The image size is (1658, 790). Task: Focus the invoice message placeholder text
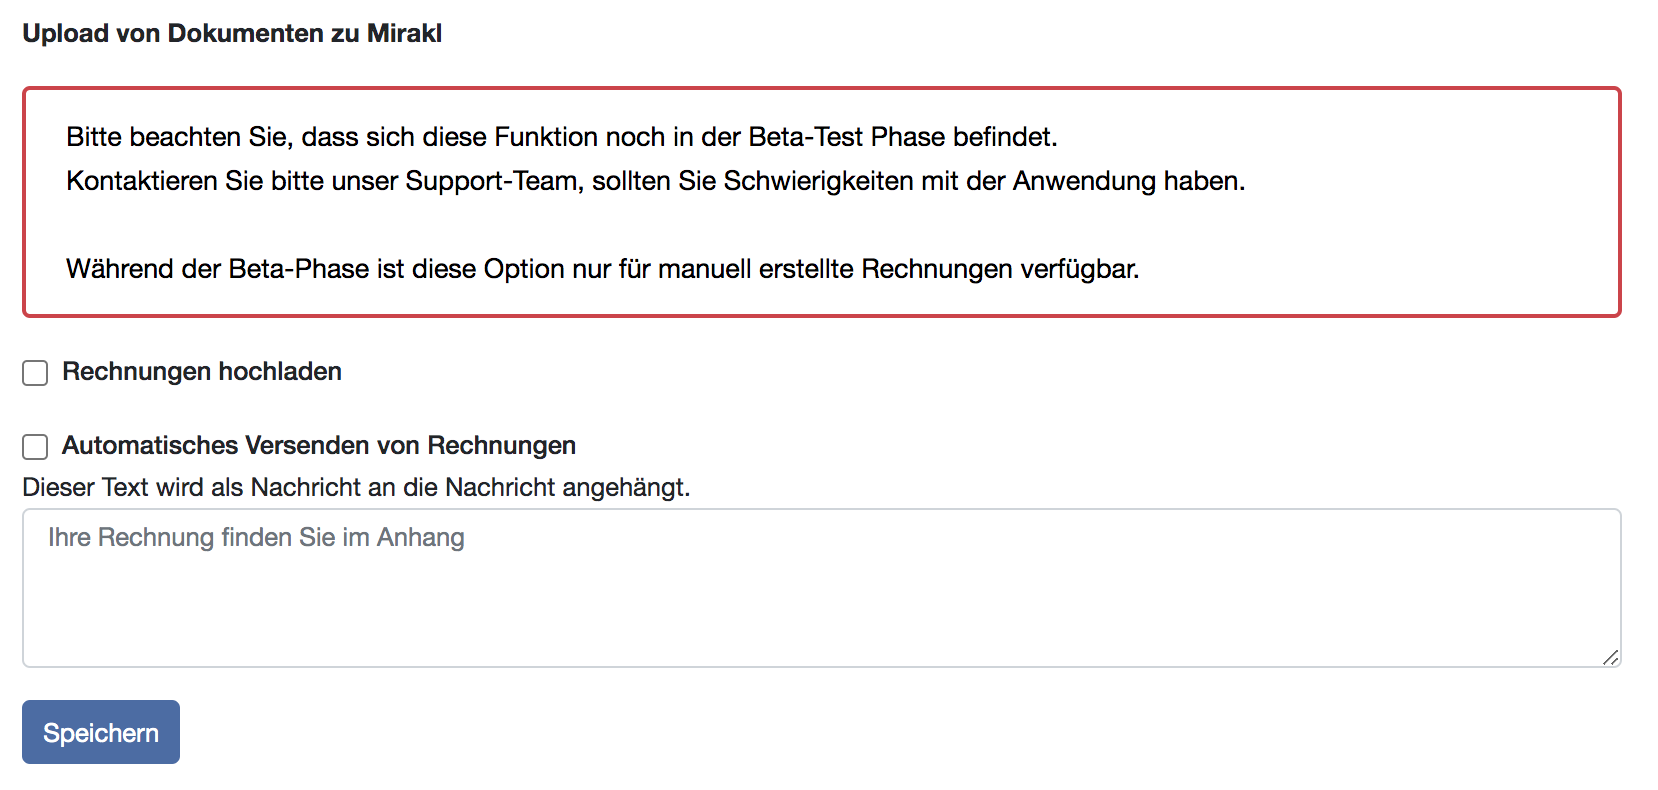256,538
